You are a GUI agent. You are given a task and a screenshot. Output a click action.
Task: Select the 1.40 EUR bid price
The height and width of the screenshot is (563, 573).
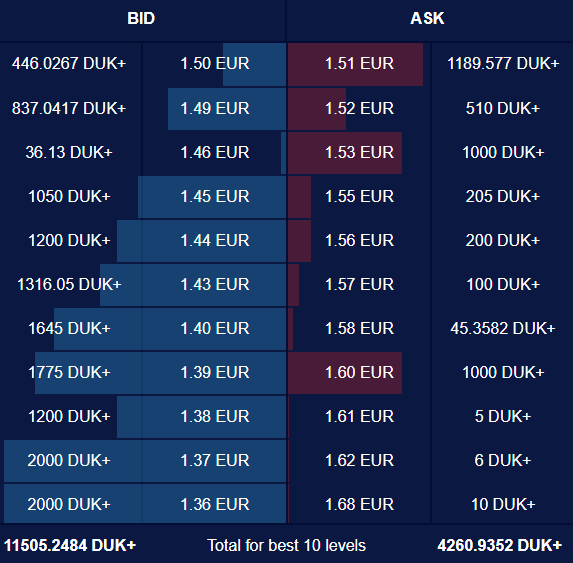(215, 328)
